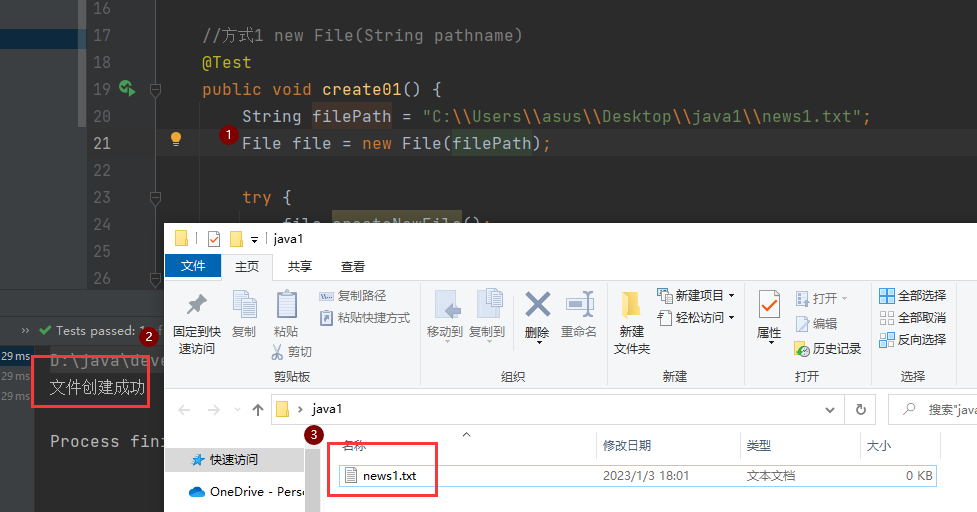The image size is (977, 512).
Task: Switch to the Home (主页) ribbon tab
Action: pyautogui.click(x=247, y=267)
